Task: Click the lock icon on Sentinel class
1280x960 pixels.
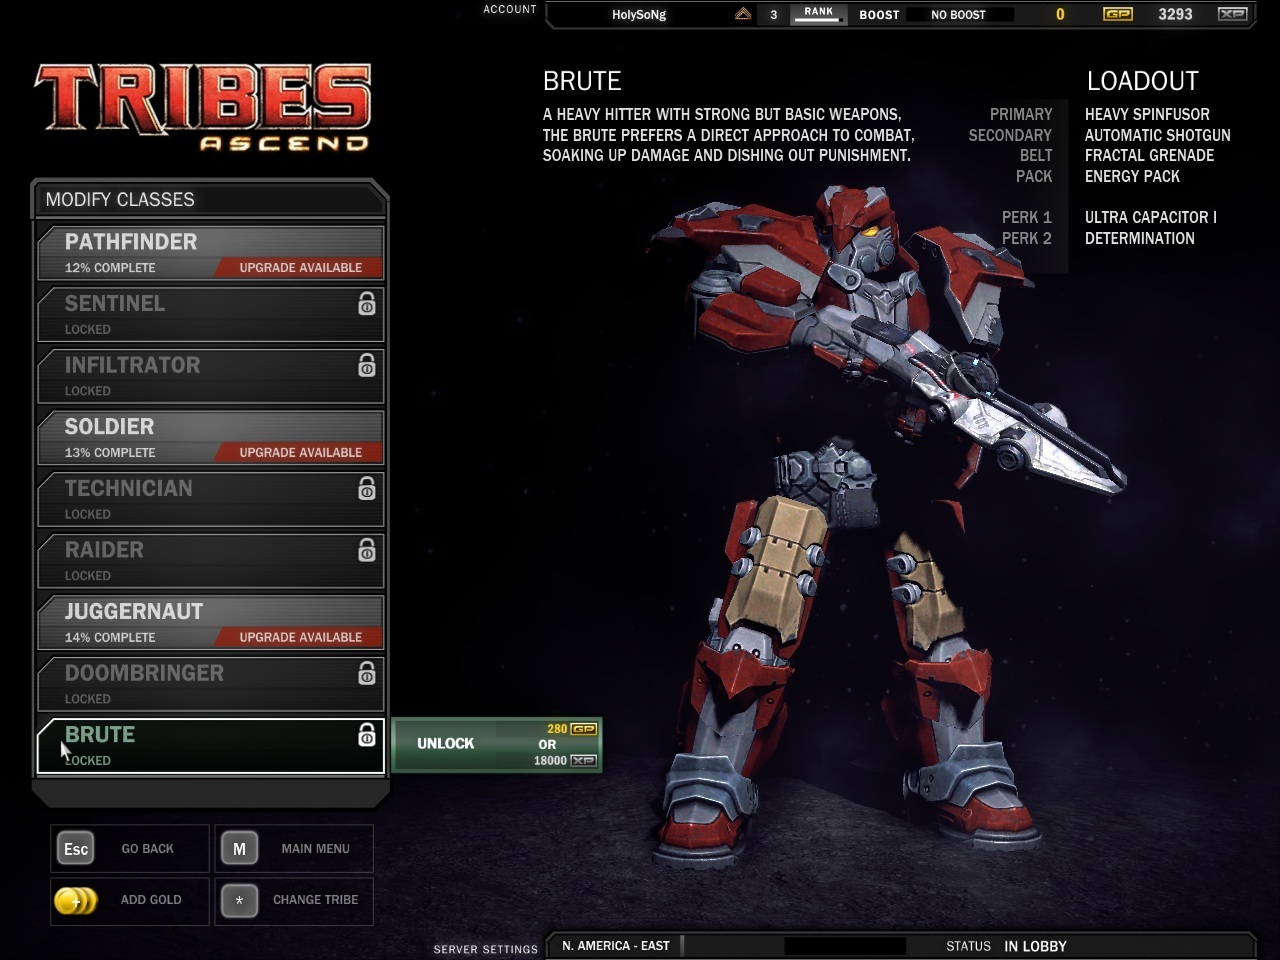Action: 367,304
